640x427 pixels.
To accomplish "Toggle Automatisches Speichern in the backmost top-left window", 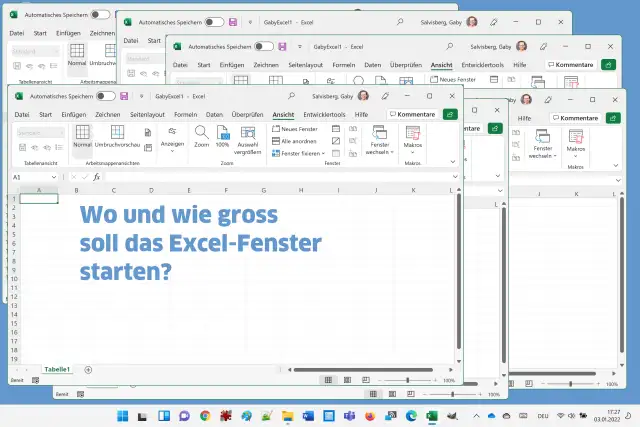I will pos(99,15).
